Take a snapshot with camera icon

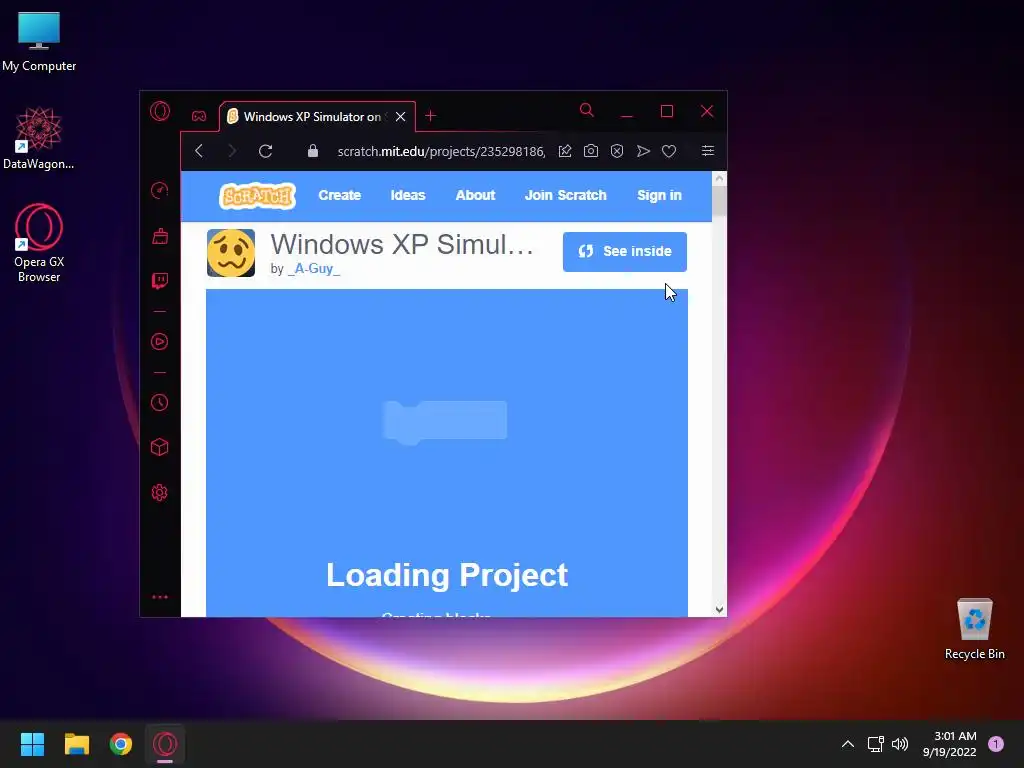click(x=590, y=151)
